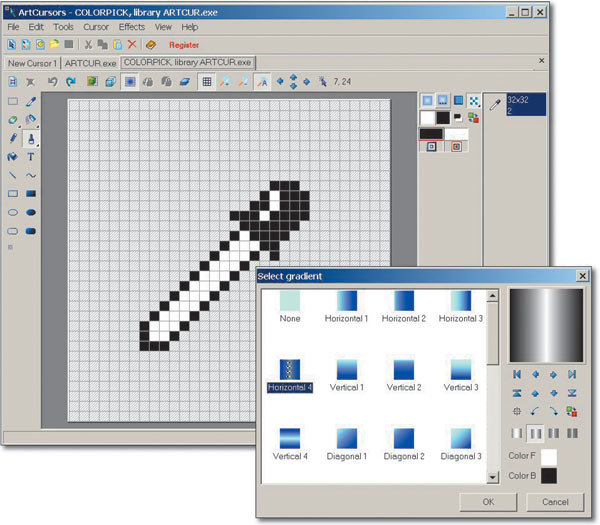This screenshot has width=600, height=525.
Task: Select the curve line tool
Action: pos(31,175)
